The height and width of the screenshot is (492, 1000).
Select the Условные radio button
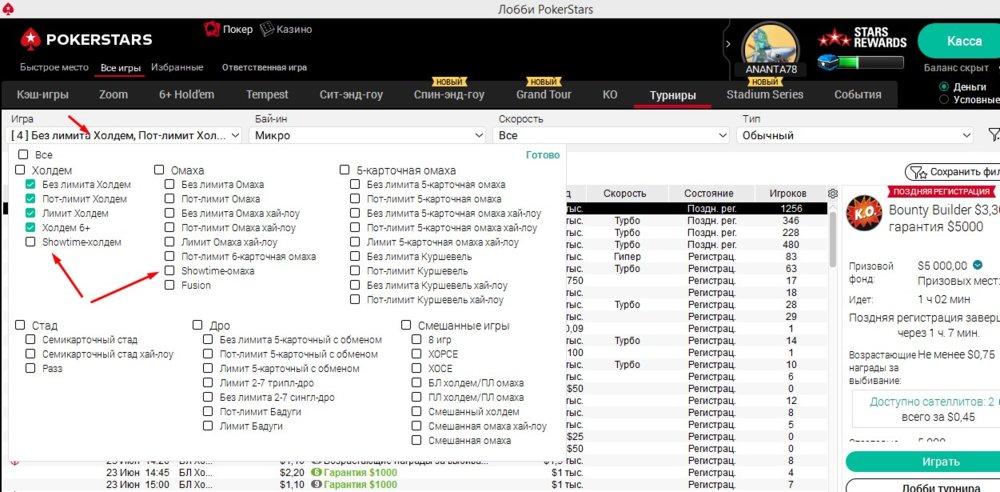(944, 100)
